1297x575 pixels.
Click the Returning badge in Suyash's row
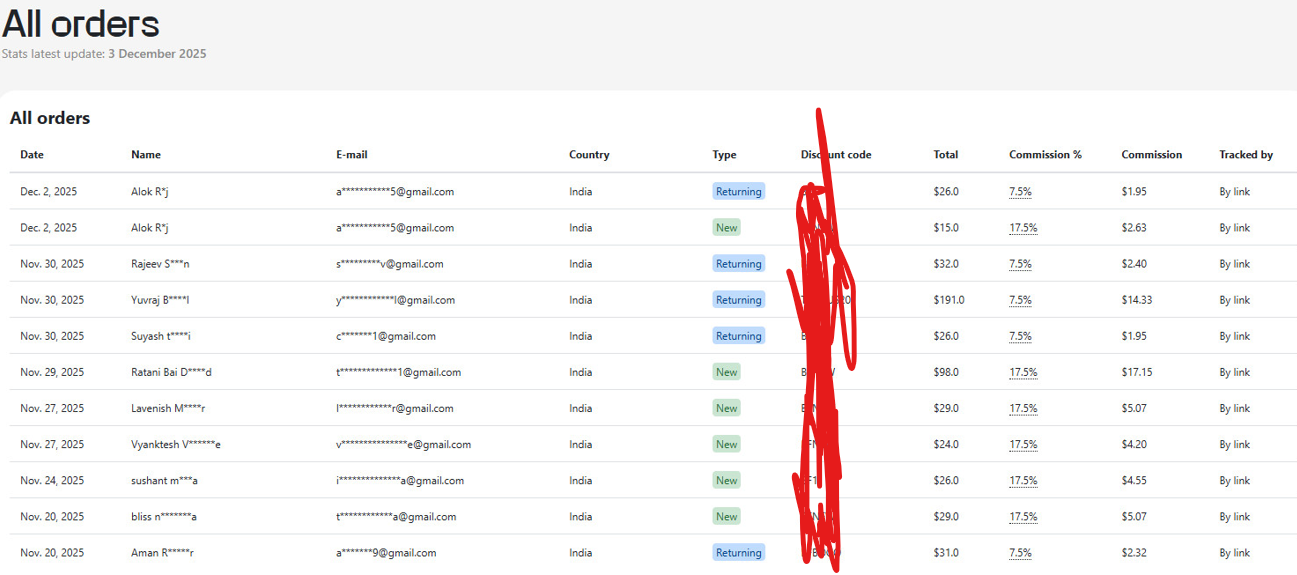[x=738, y=336]
